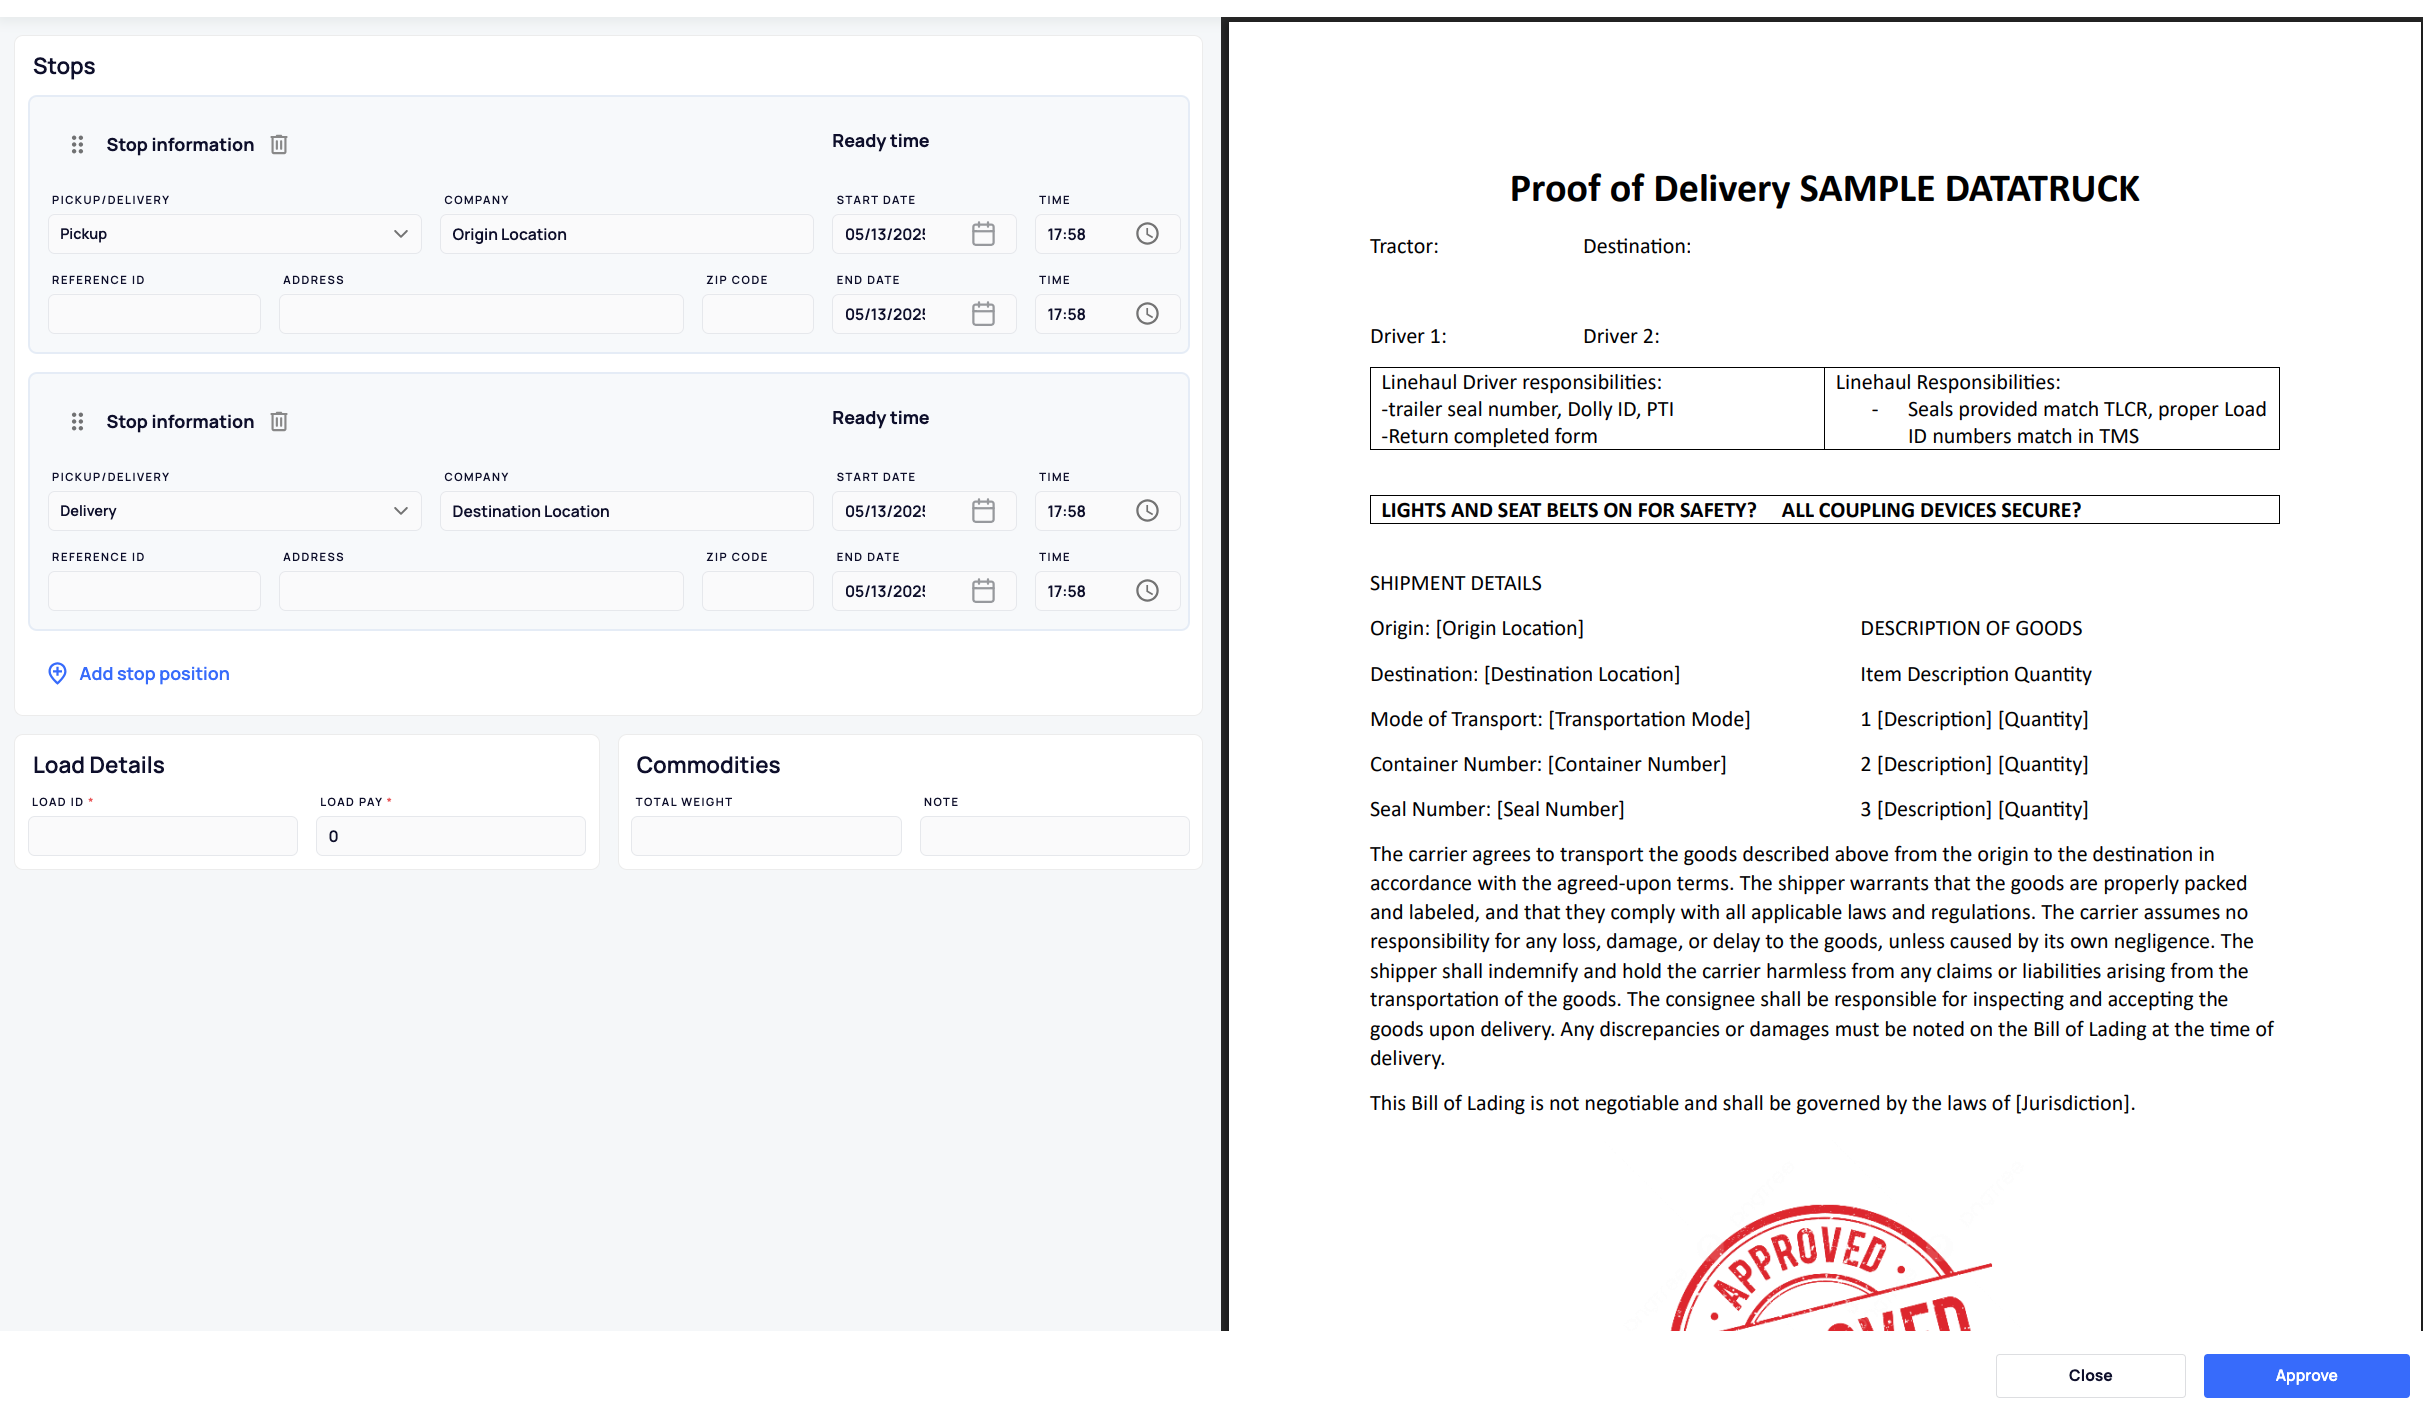Click the Load Details heading
Screen dimensions: 2423x1421
pyautogui.click(x=99, y=765)
